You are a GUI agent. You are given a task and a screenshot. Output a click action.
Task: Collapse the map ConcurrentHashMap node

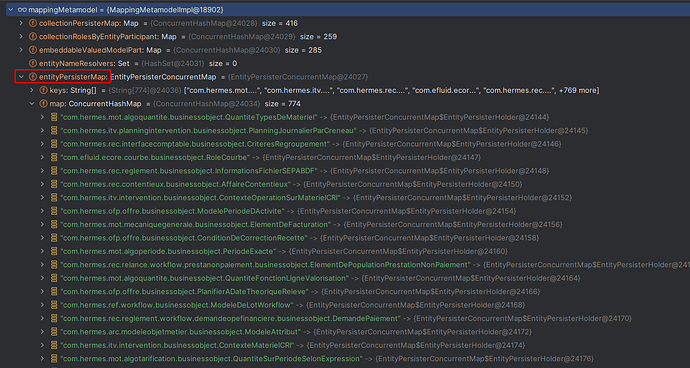click(x=32, y=104)
